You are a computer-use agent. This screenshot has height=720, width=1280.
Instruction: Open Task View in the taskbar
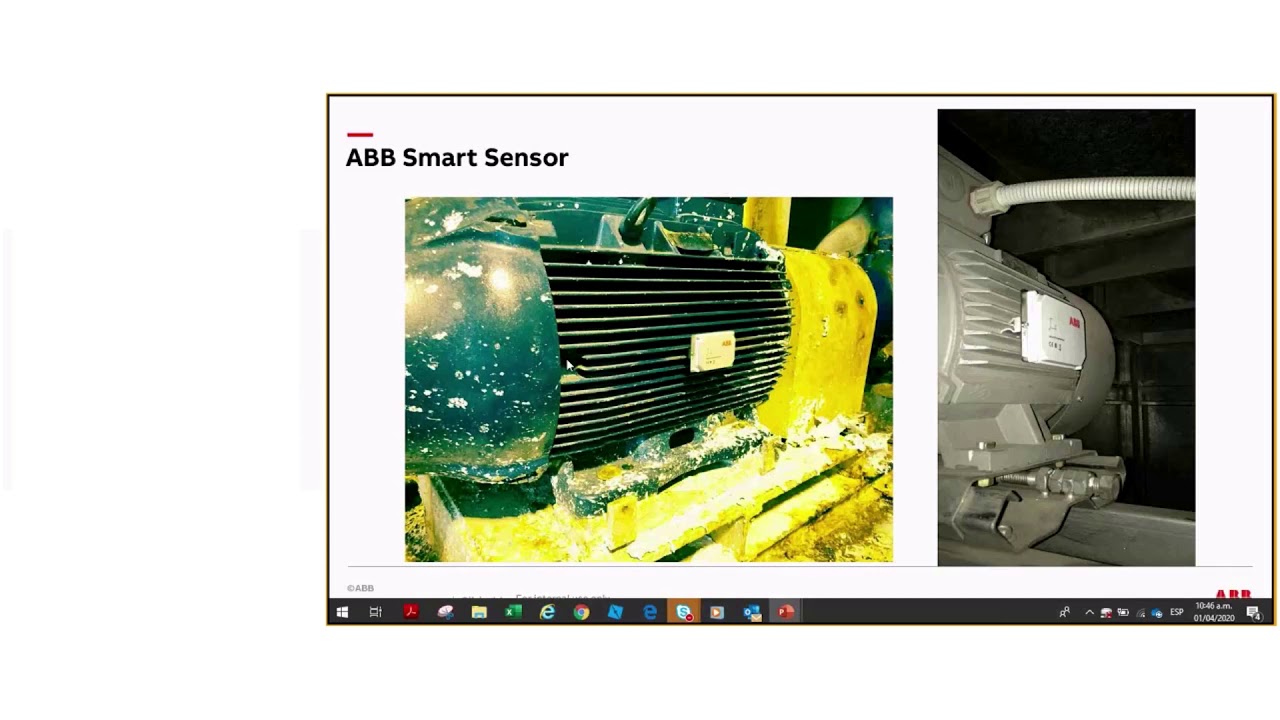point(376,612)
